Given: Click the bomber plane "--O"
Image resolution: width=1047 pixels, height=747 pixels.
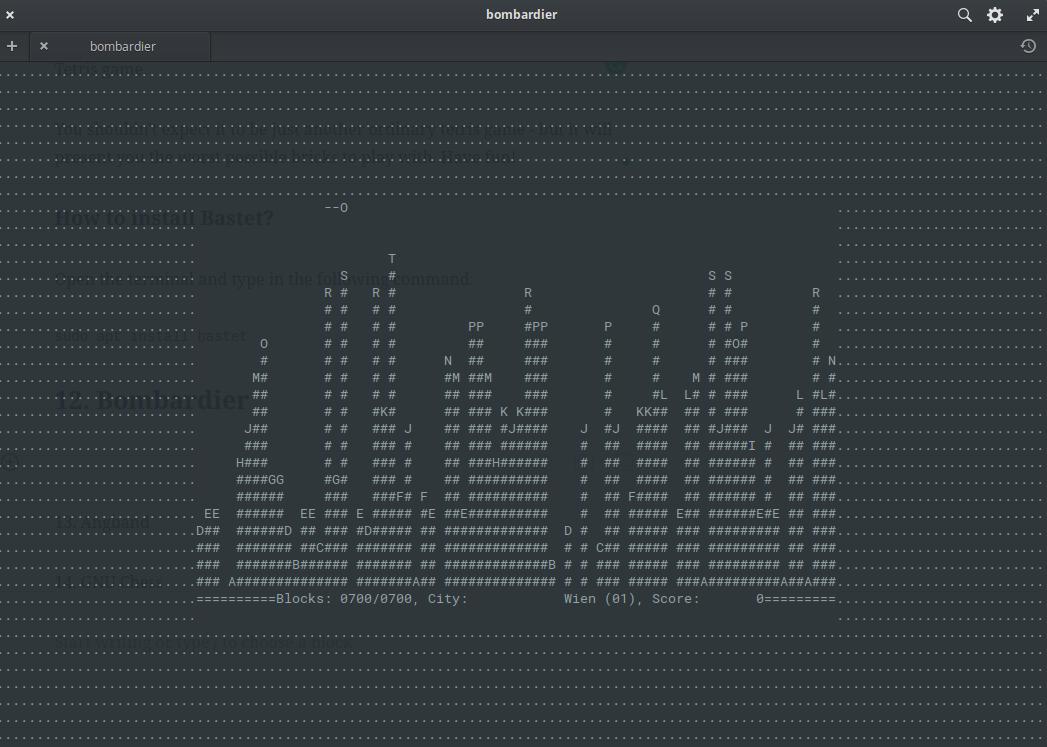Looking at the screenshot, I should pos(336,208).
